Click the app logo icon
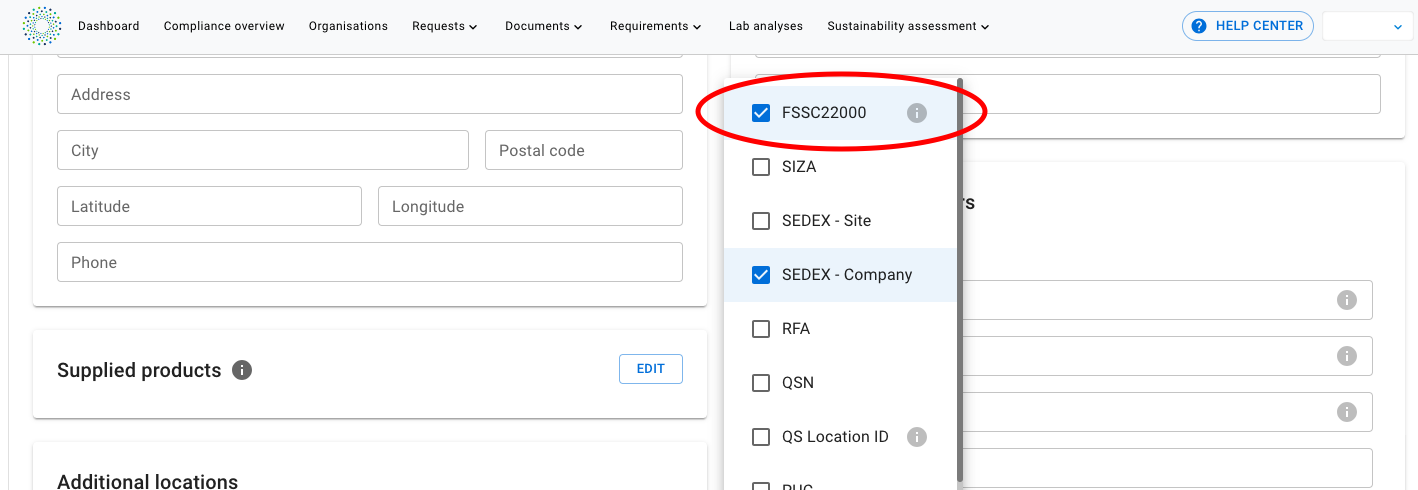 (42, 26)
